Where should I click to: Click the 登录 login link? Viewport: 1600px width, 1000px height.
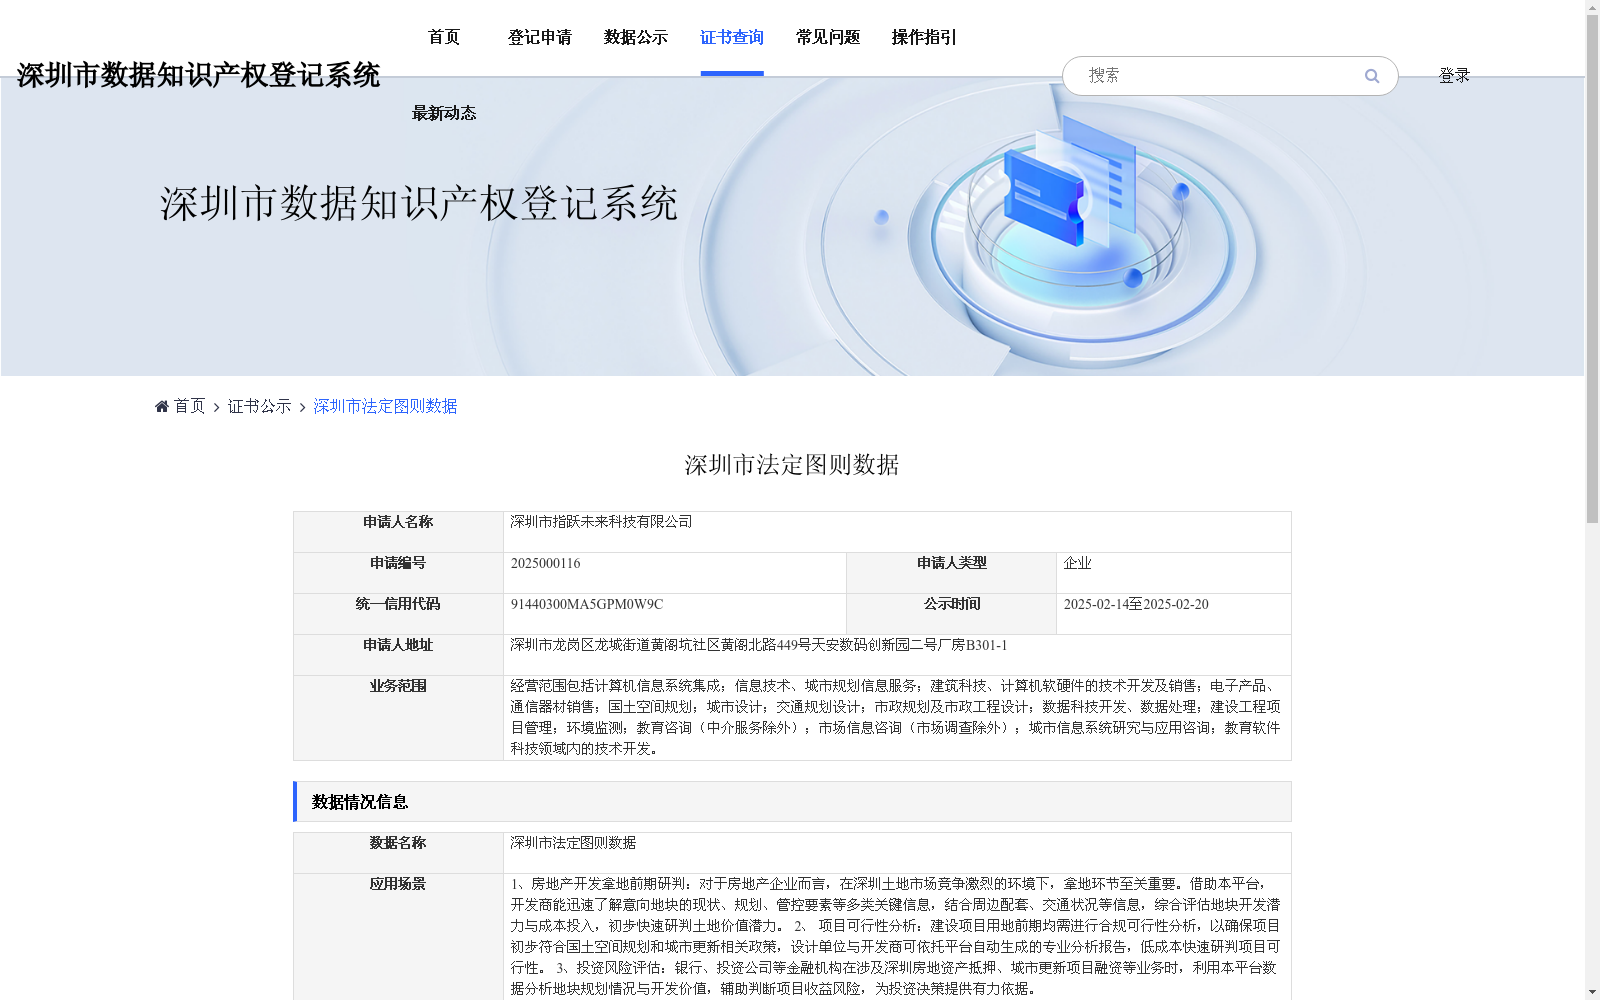[1454, 75]
